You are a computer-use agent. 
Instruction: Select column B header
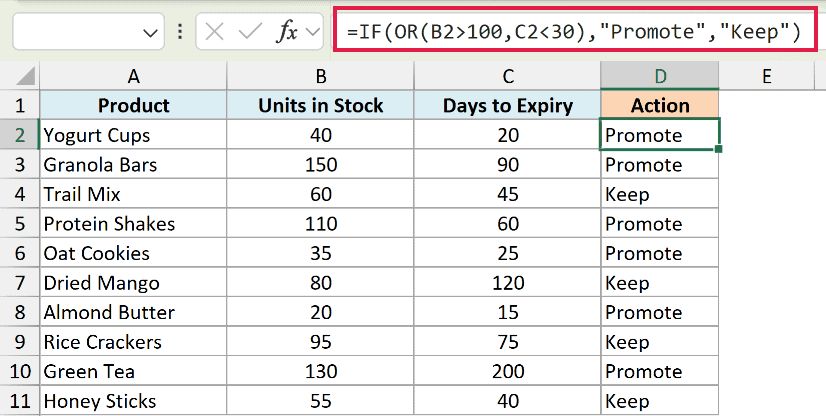(x=320, y=76)
